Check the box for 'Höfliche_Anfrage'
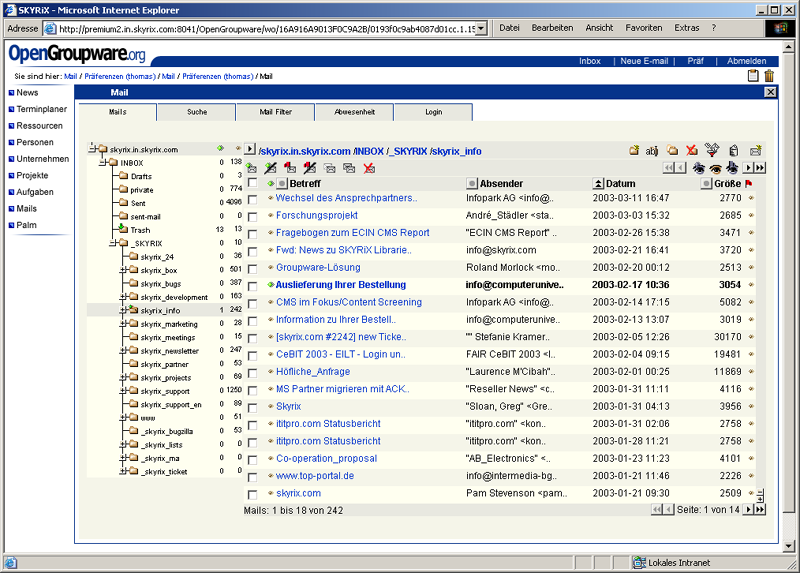This screenshot has height=573, width=800. (253, 373)
